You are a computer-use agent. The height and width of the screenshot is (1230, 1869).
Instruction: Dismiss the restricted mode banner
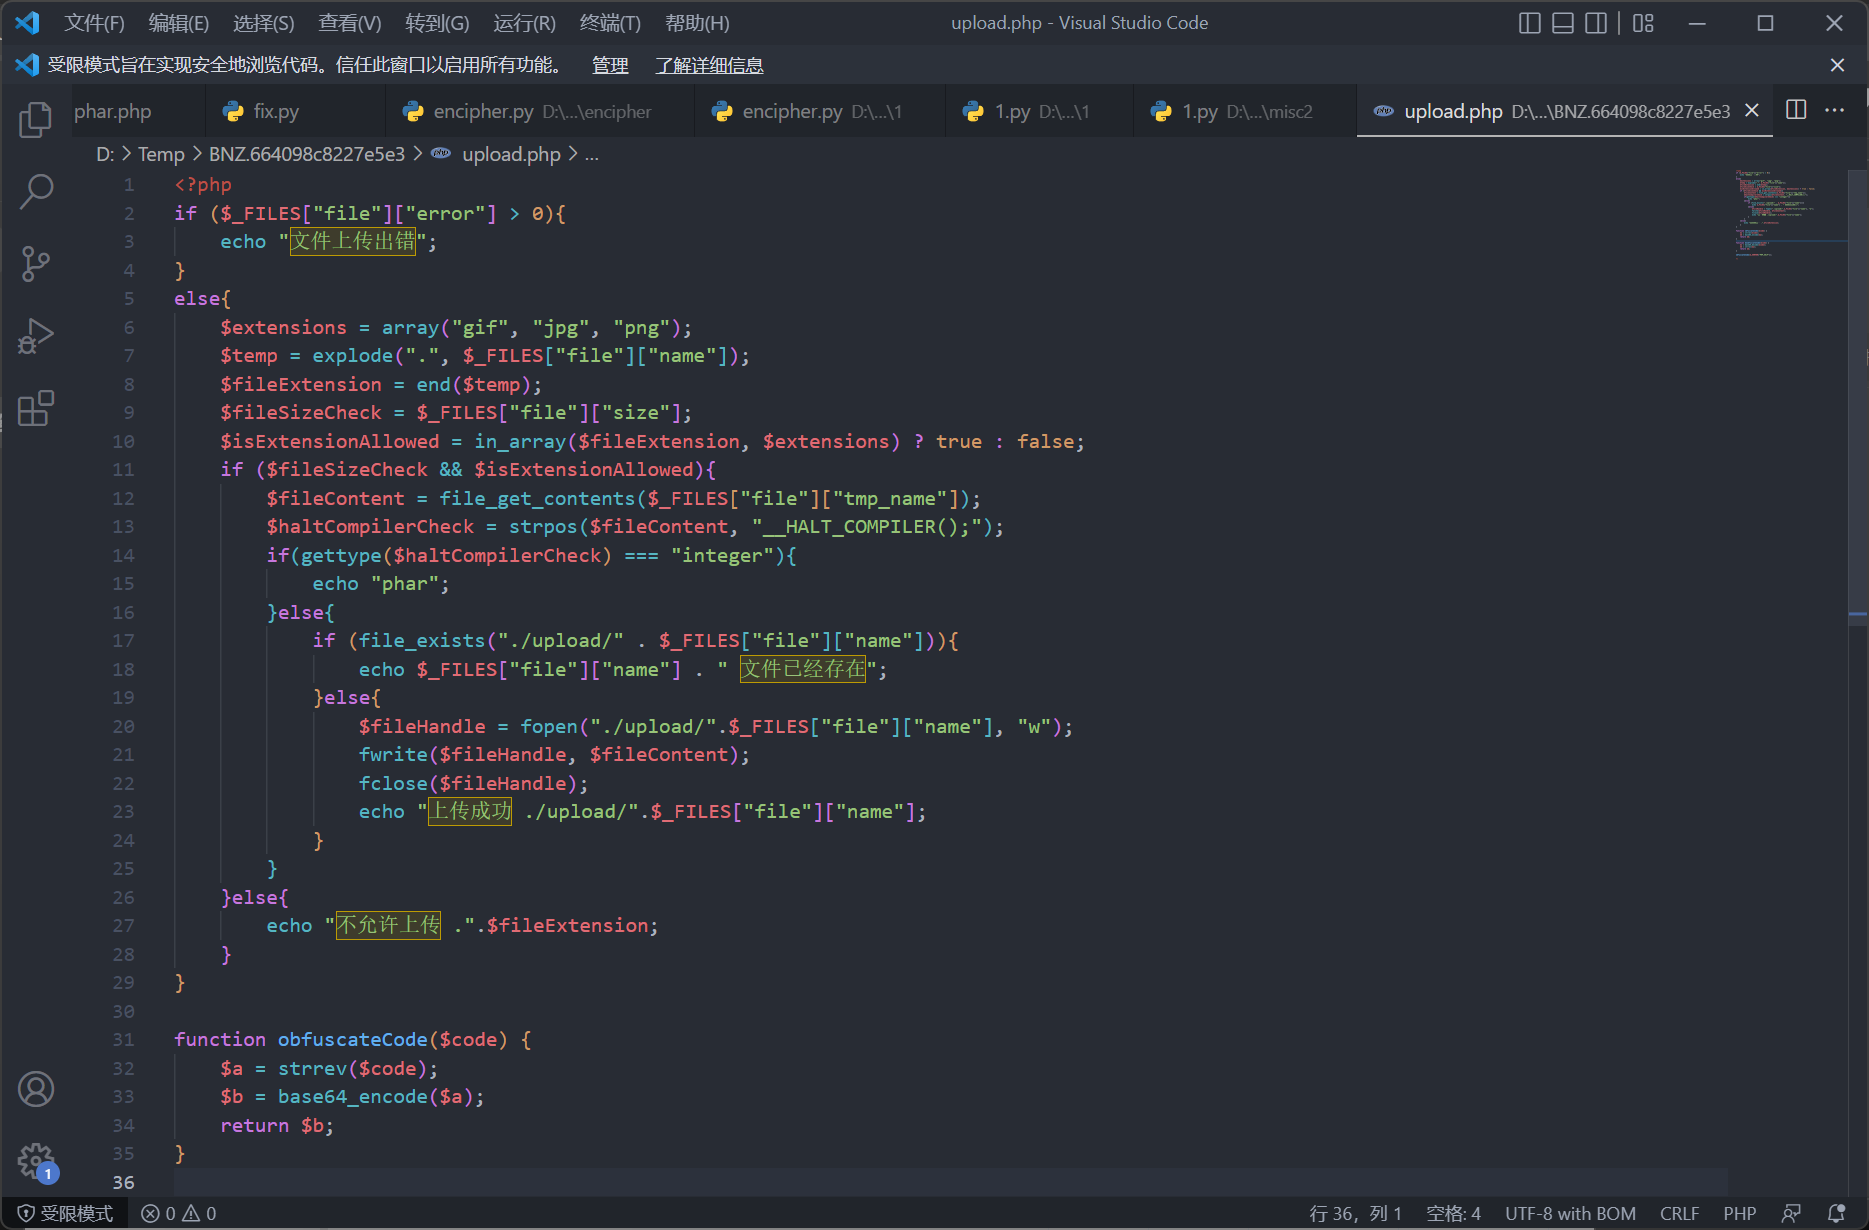coord(1837,65)
